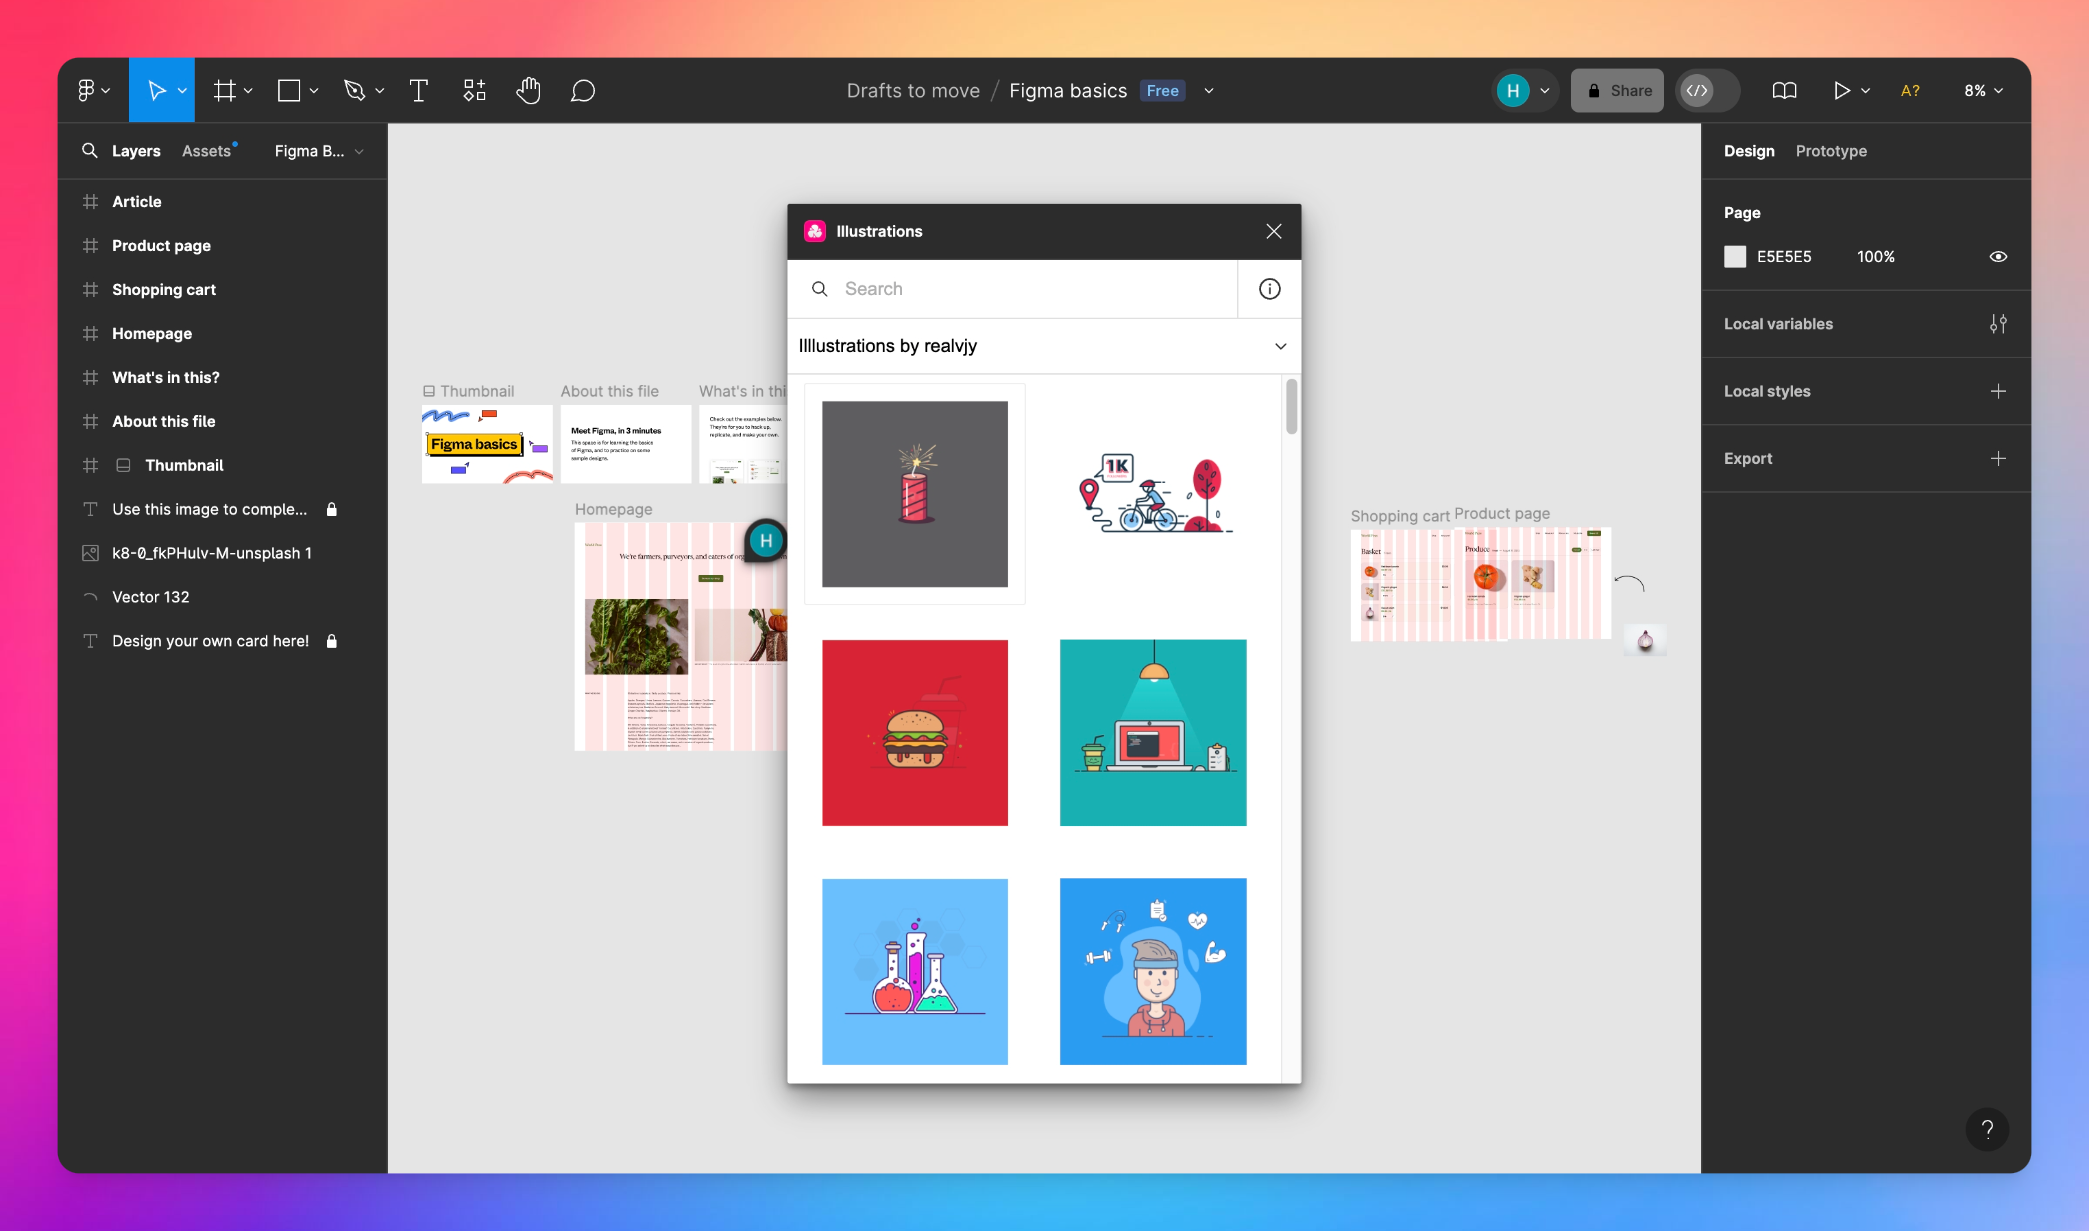Open the 8% zoom dropdown
The image size is (2089, 1231).
pyautogui.click(x=1983, y=91)
